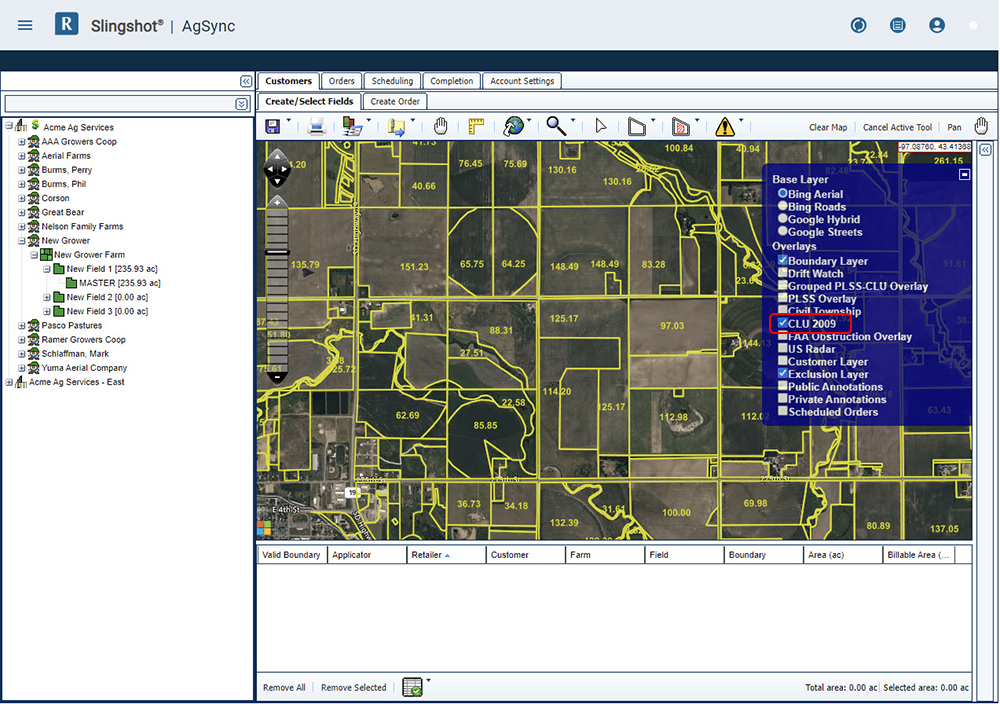The image size is (1000, 704).
Task: Select the measure ruler tool
Action: coord(476,126)
